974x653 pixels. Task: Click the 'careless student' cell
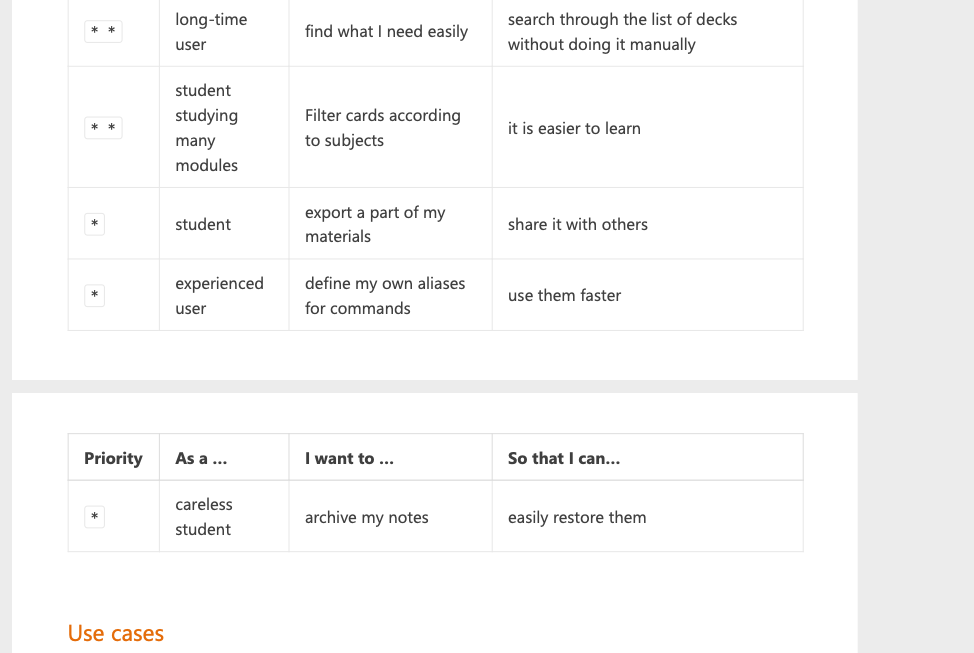pos(204,517)
